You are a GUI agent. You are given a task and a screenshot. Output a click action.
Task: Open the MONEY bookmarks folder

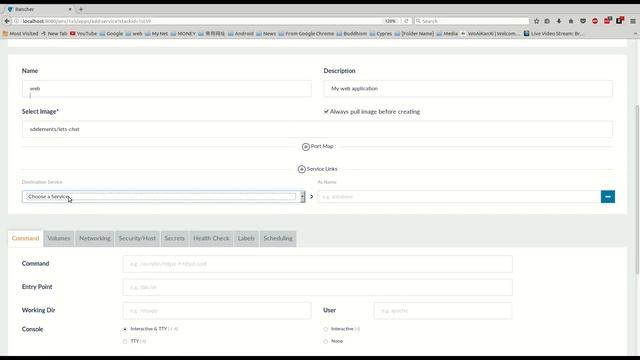pyautogui.click(x=183, y=33)
